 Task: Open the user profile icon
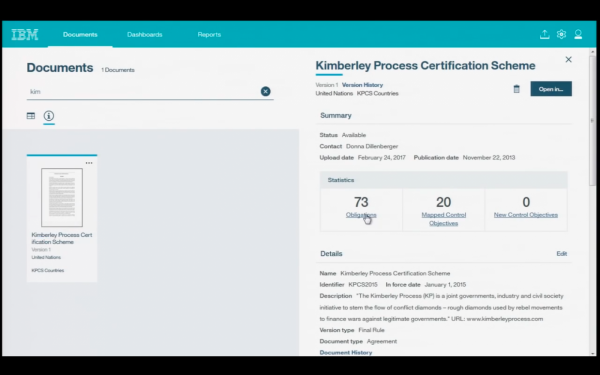point(578,34)
